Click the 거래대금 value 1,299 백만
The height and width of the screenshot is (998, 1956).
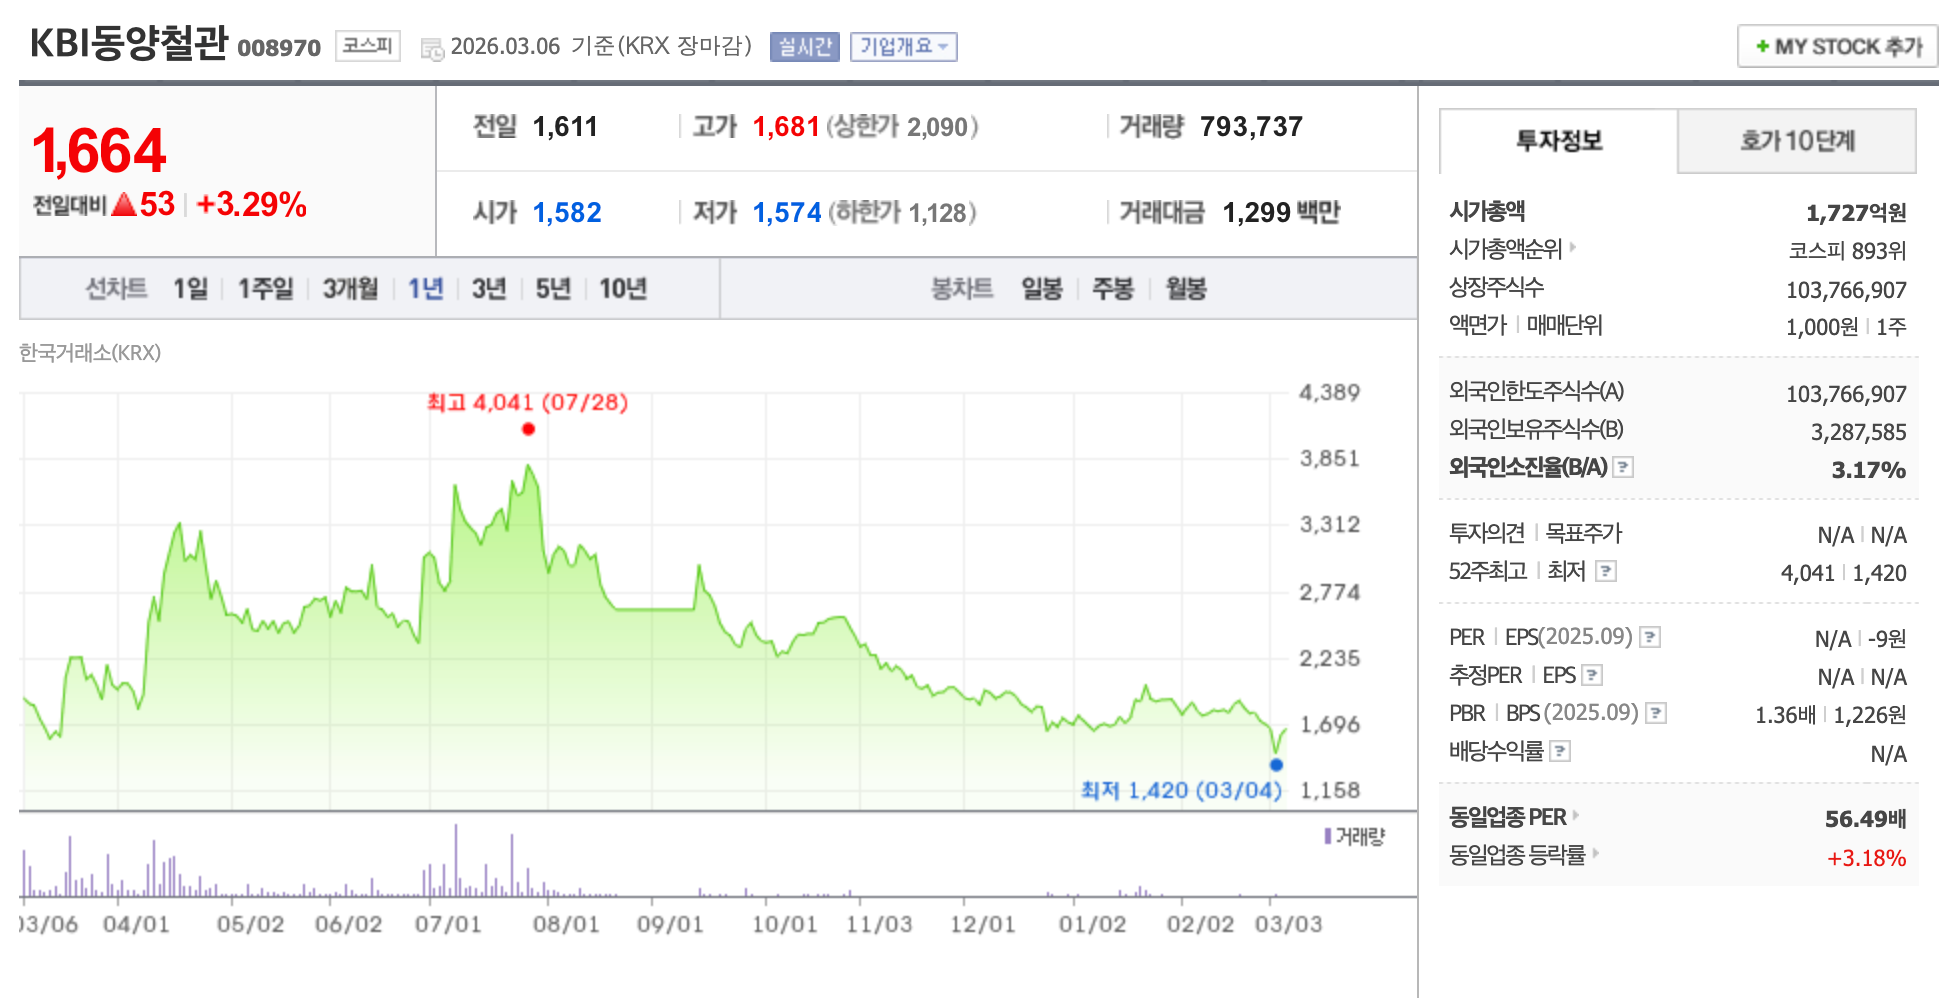[x=1281, y=213]
